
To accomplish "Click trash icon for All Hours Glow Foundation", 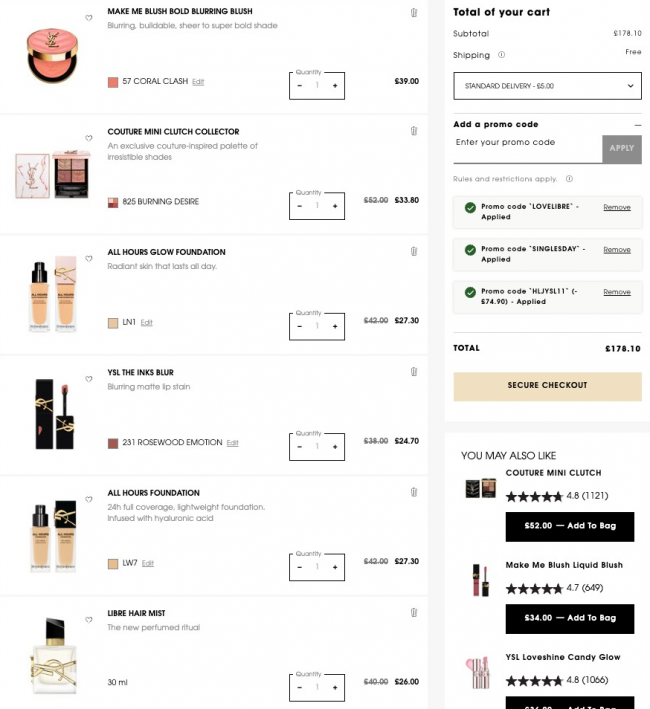I will (414, 251).
